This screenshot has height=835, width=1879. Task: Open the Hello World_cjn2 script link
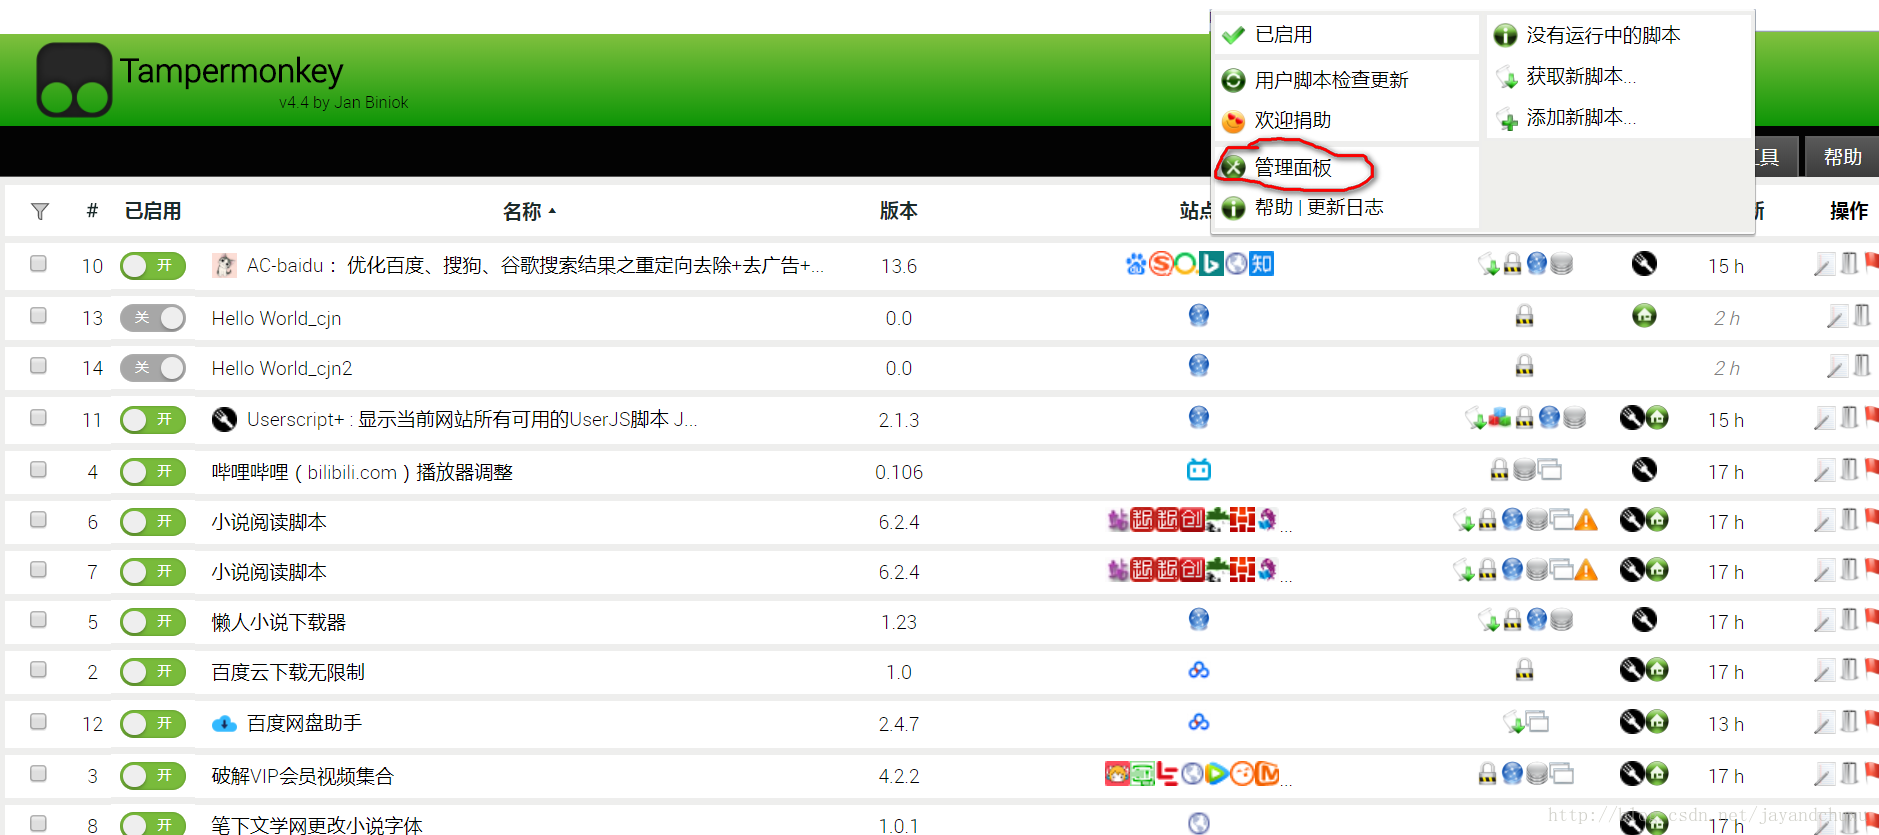[x=282, y=368]
